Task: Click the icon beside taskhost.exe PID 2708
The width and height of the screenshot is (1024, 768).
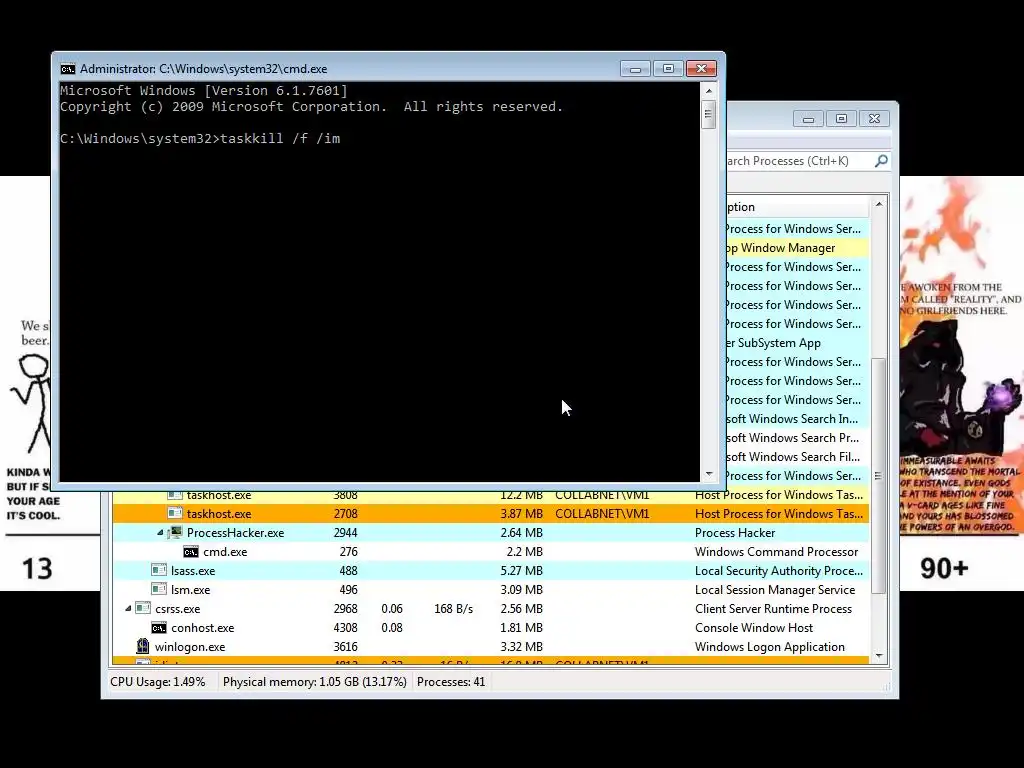Action: (x=174, y=513)
